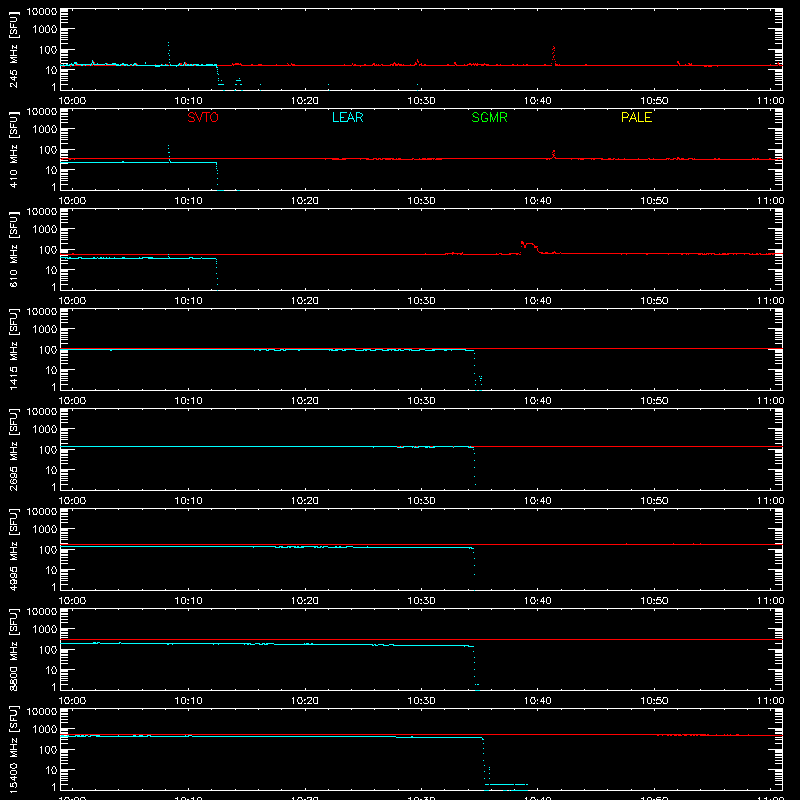The width and height of the screenshot is (800, 800).
Task: Click the cyan spike near 10:08 in 410 MHz plot
Action: click(169, 153)
